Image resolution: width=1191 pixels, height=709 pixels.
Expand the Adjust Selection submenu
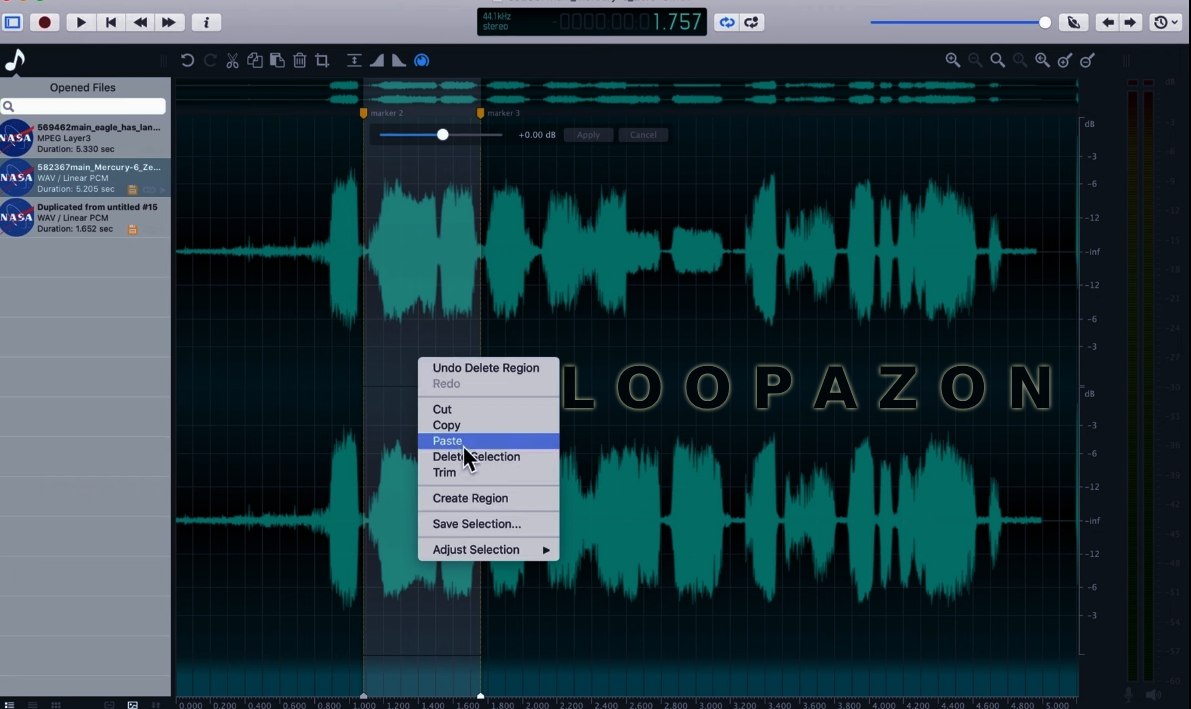[488, 550]
